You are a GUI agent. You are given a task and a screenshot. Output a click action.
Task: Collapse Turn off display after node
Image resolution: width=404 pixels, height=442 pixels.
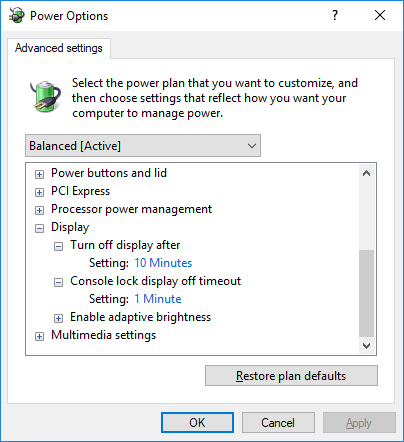point(58,246)
